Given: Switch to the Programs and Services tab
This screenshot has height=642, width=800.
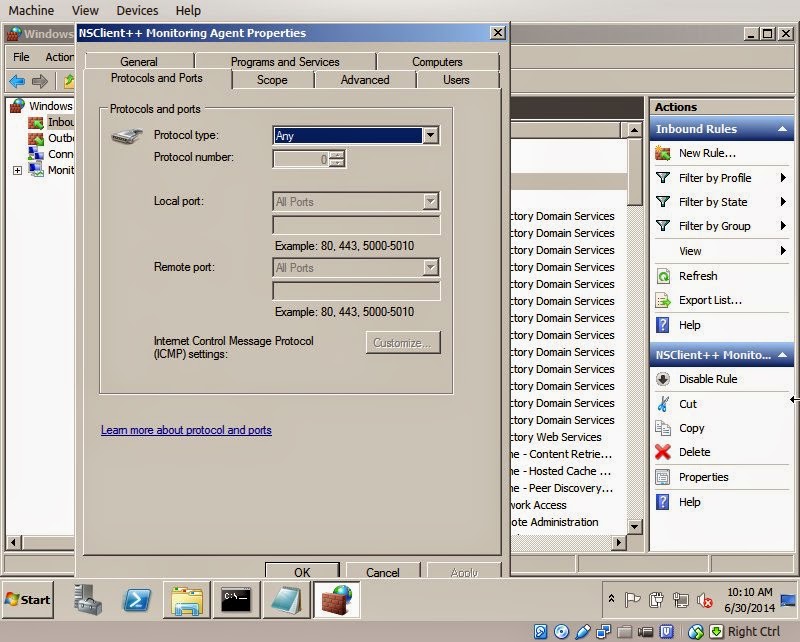Looking at the screenshot, I should 285,61.
